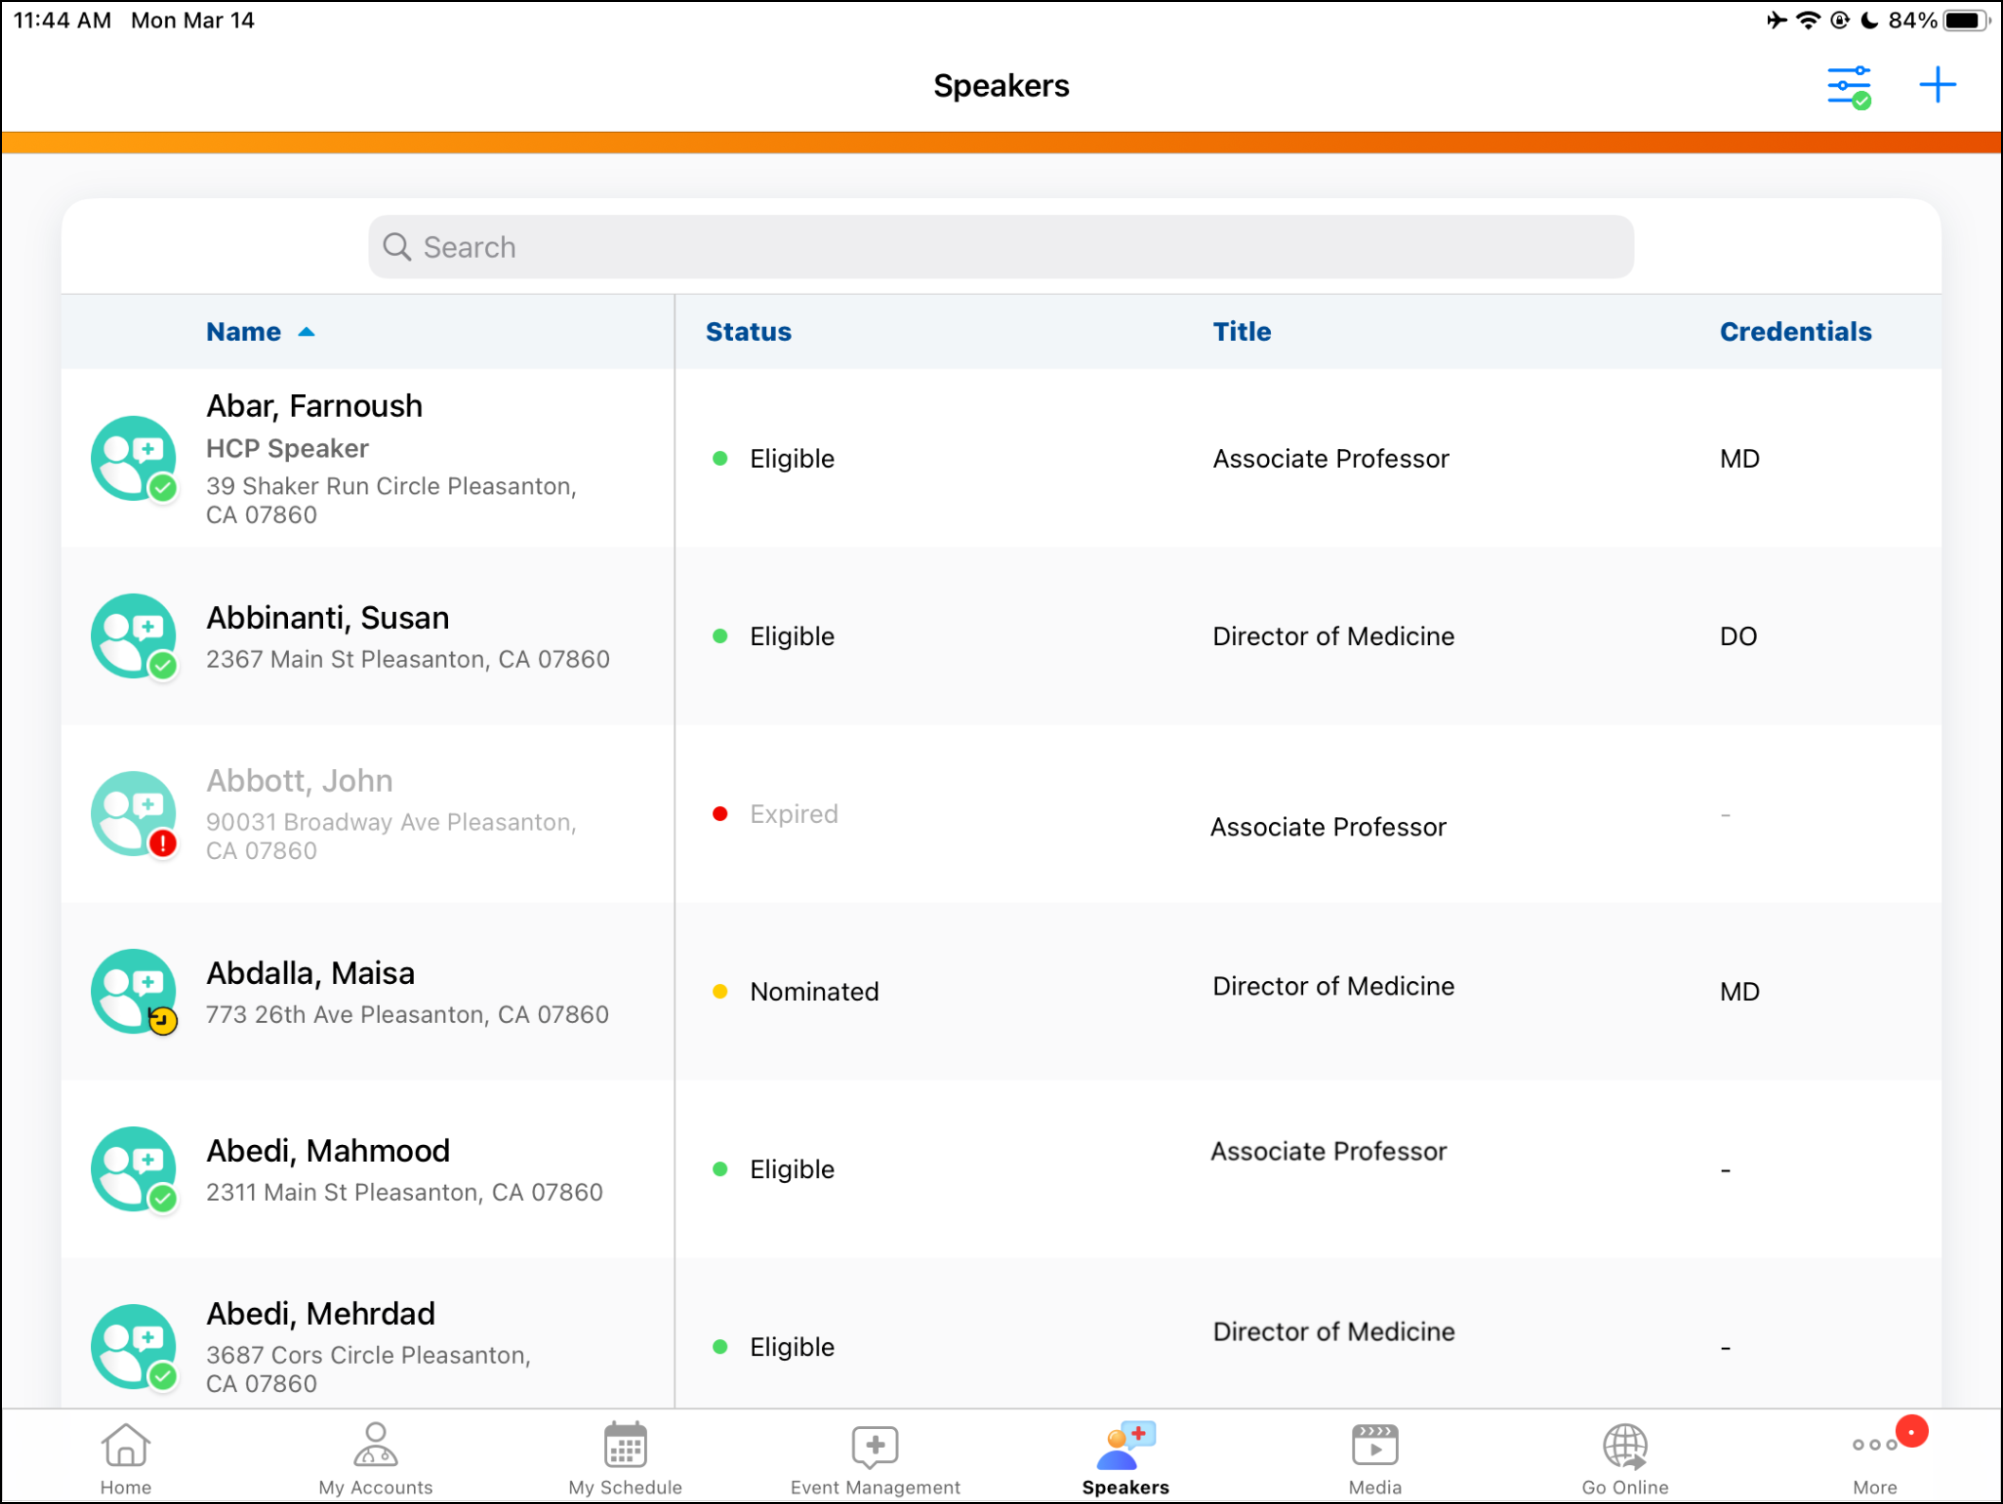Tap the plus icon to add speaker
Viewport: 2003px width, 1504px height.
(1936, 85)
